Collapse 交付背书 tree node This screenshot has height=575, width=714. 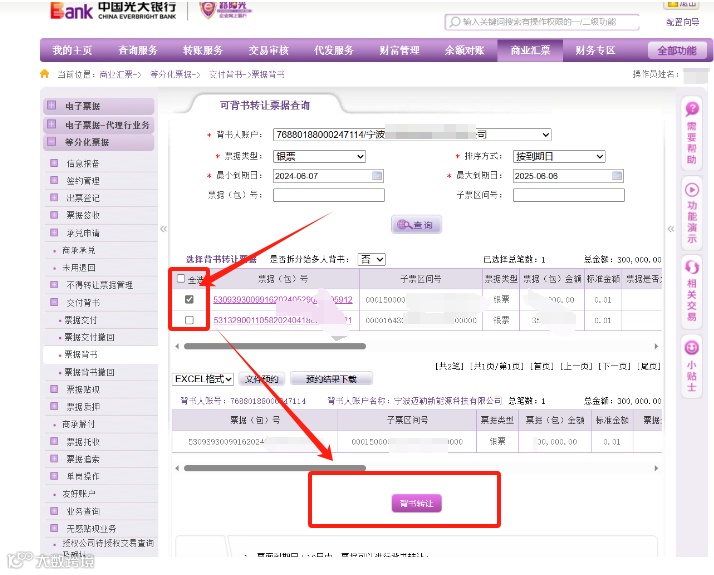tap(54, 302)
